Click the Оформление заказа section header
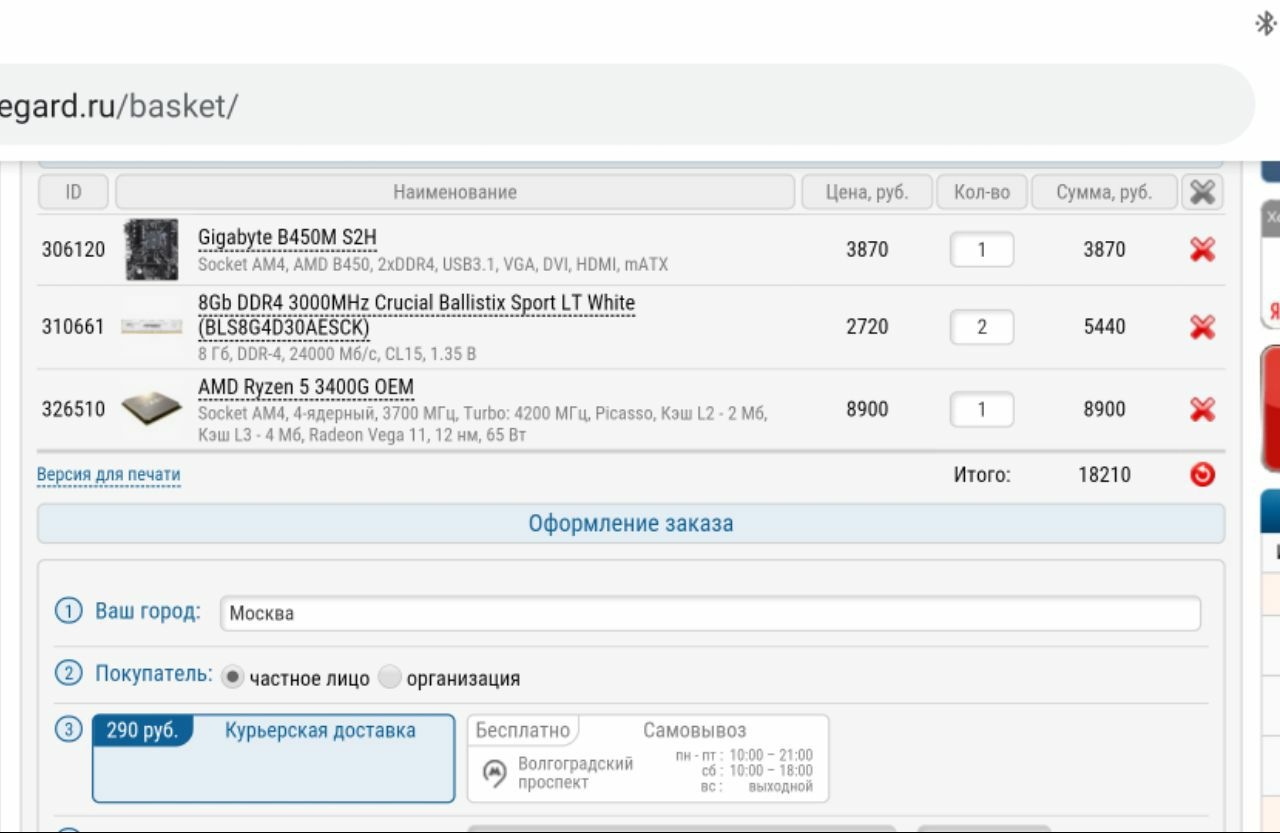Image resolution: width=1280 pixels, height=833 pixels. (631, 523)
